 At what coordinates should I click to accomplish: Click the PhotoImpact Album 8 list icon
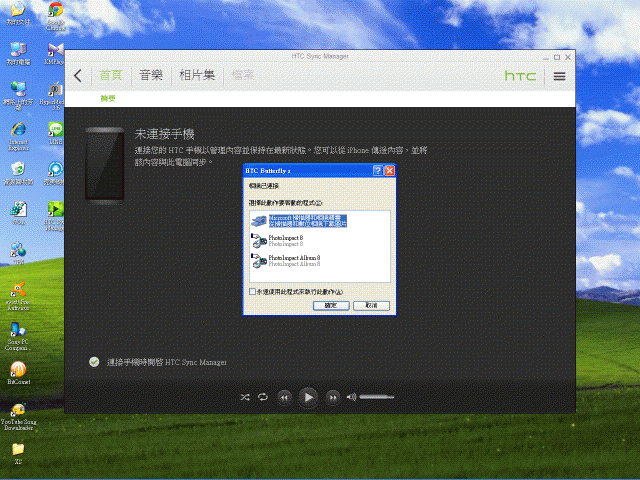pyautogui.click(x=259, y=261)
